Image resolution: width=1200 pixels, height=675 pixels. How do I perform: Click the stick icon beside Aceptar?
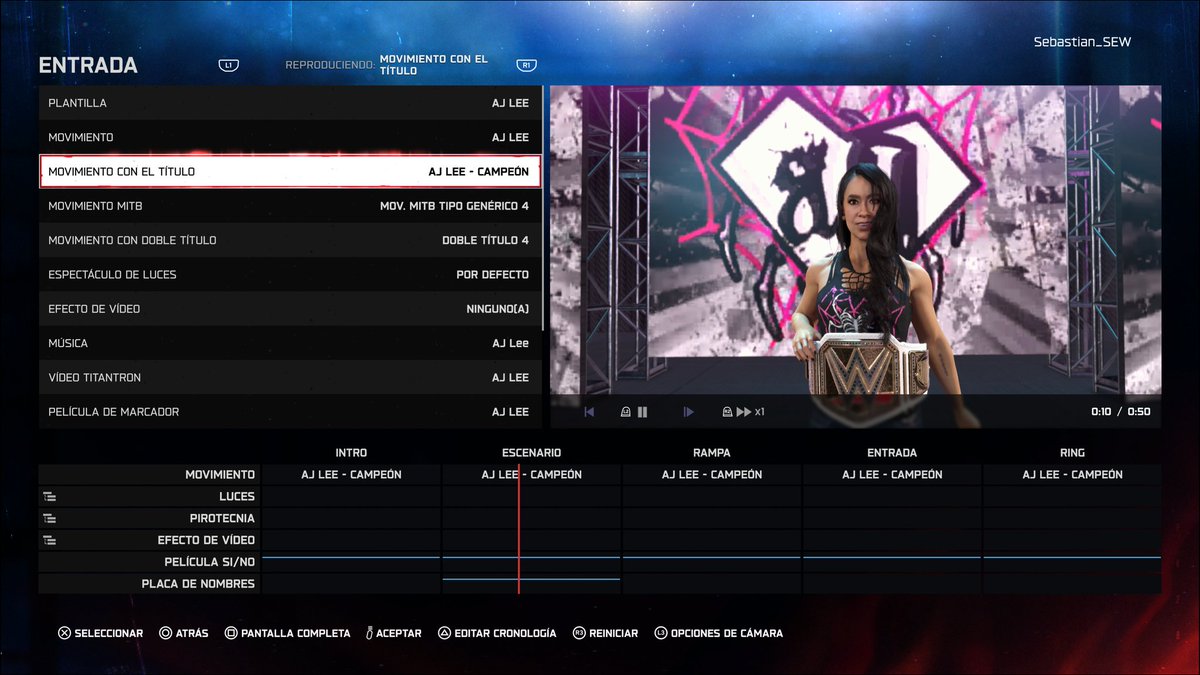(x=369, y=633)
